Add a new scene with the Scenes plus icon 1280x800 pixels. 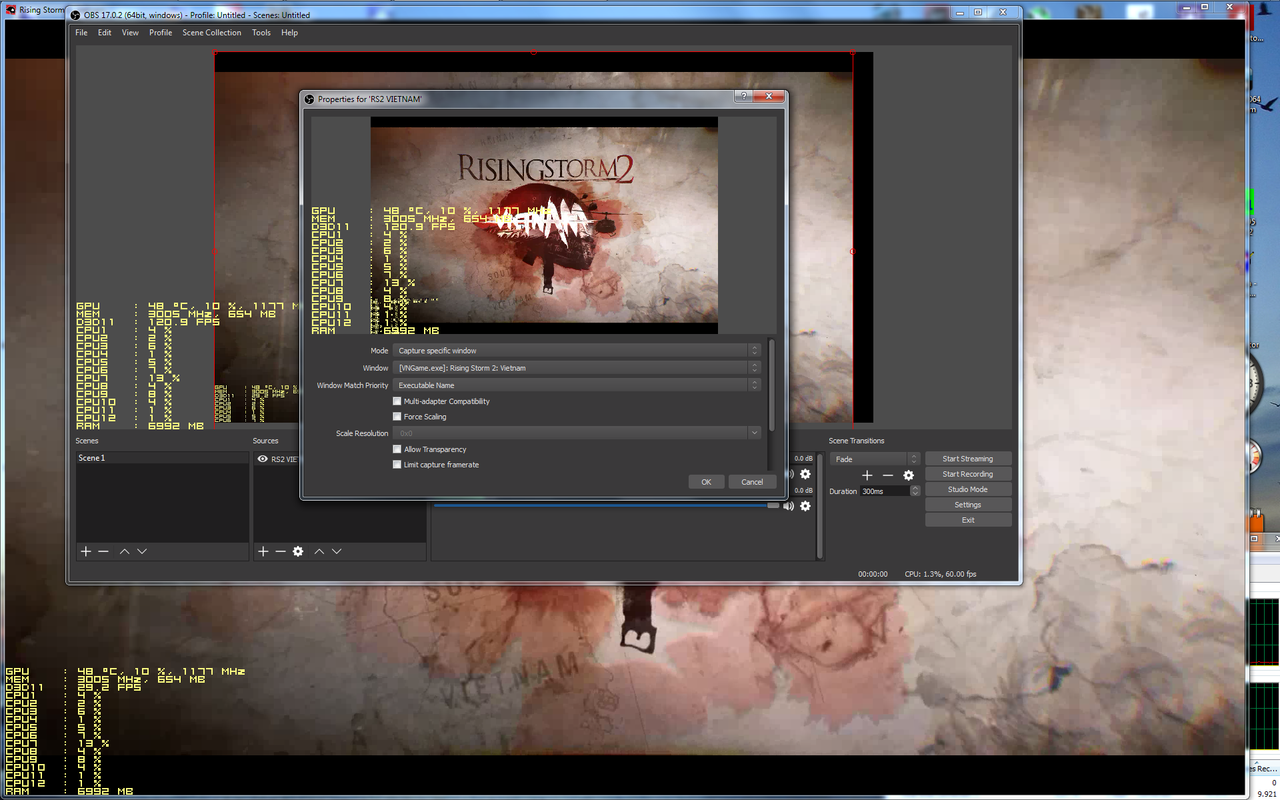coord(86,551)
